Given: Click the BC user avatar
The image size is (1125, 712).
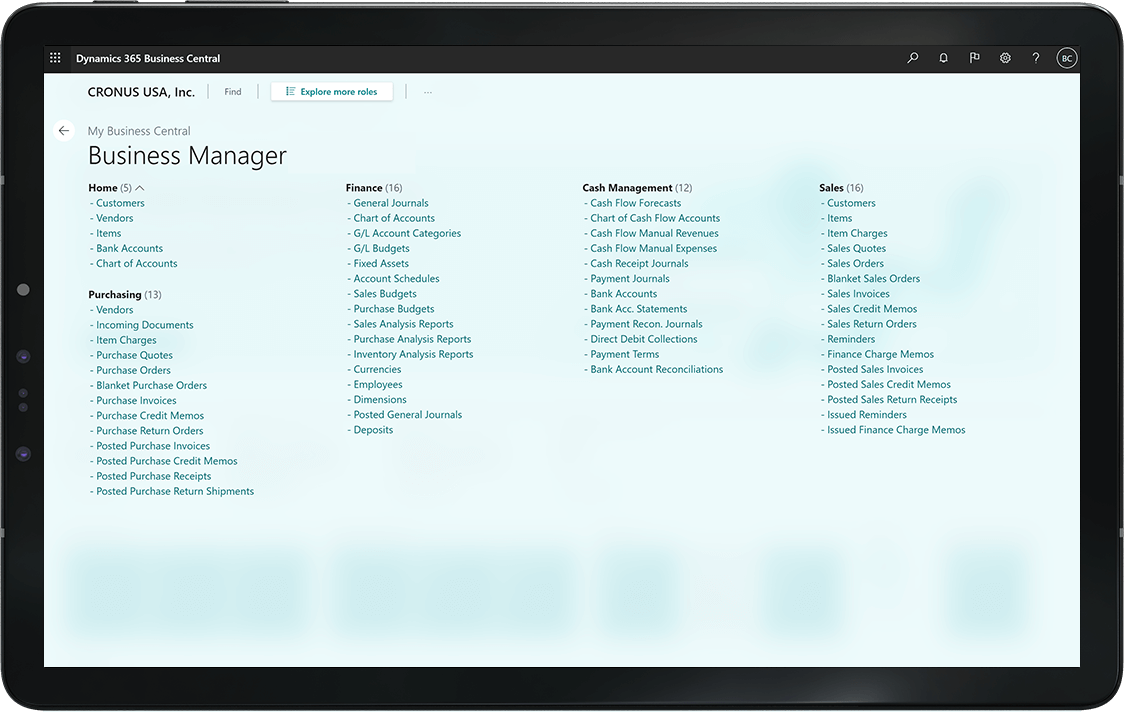Looking at the screenshot, I should pos(1067,59).
